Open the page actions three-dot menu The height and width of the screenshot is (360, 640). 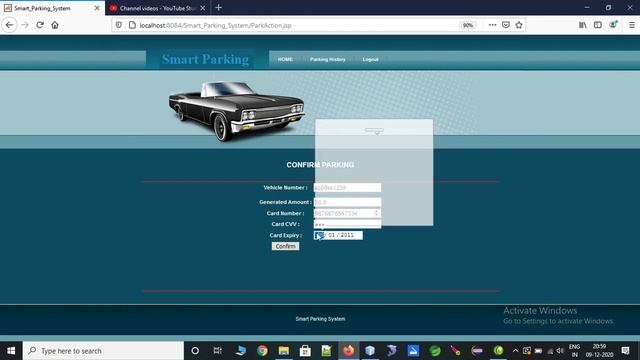(492, 25)
